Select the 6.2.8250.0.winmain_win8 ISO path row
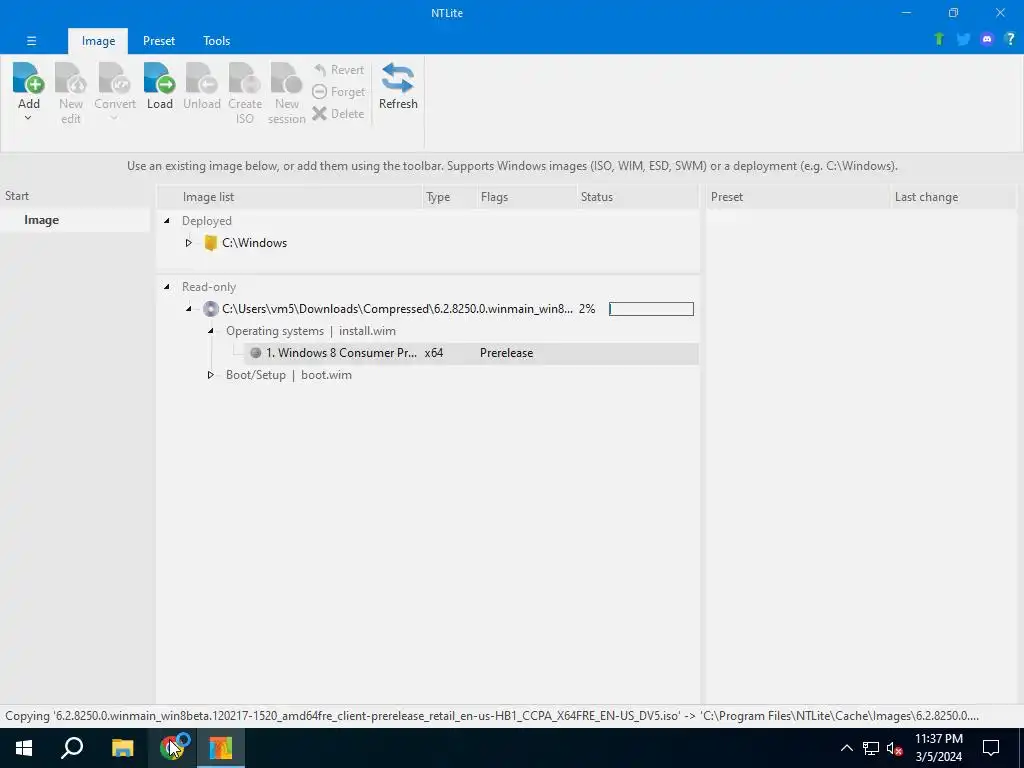Viewport: 1024px width, 768px height. point(397,309)
